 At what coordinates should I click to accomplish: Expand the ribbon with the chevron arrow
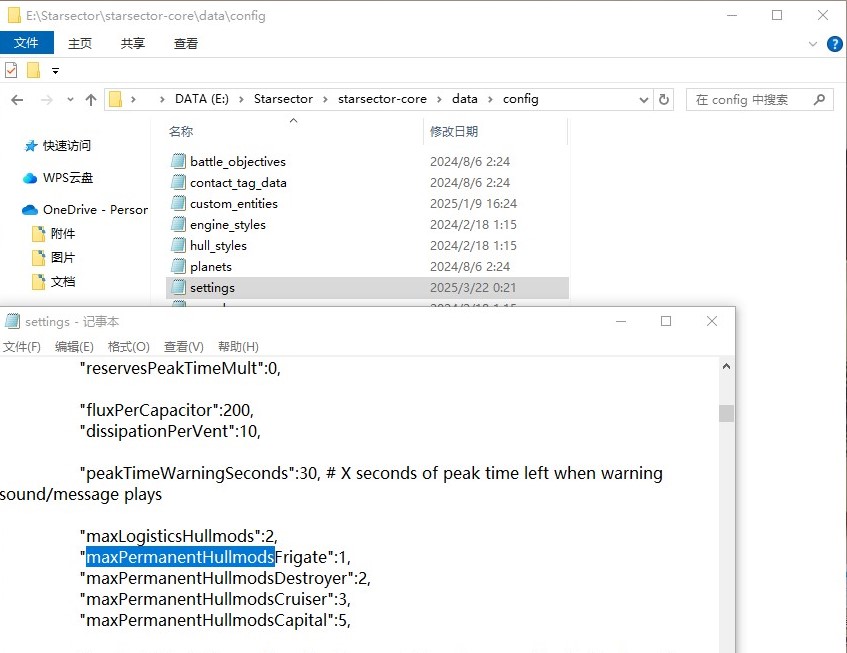tap(812, 43)
